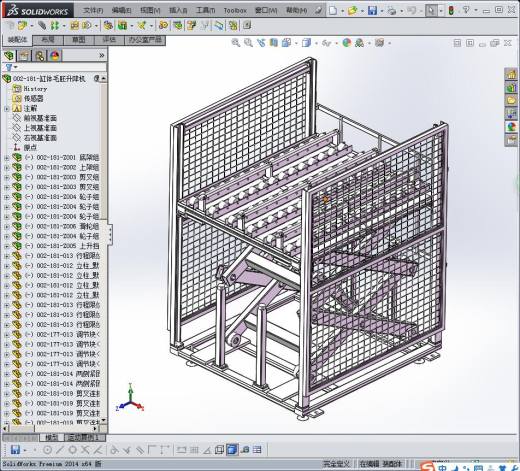Open the FeatureManager design tree tab

pyautogui.click(x=9, y=56)
